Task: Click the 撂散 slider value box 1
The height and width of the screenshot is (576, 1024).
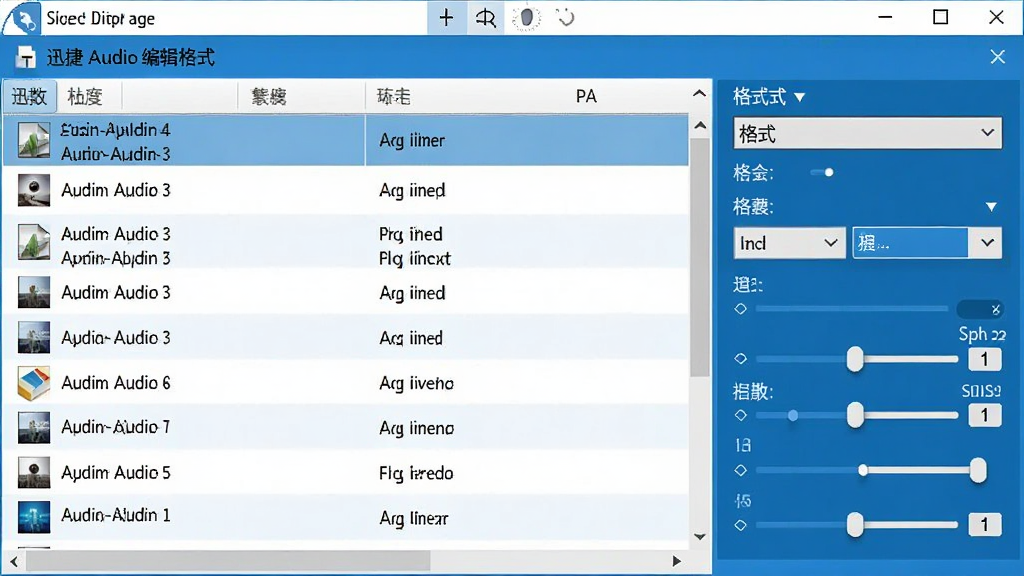Action: tap(985, 415)
